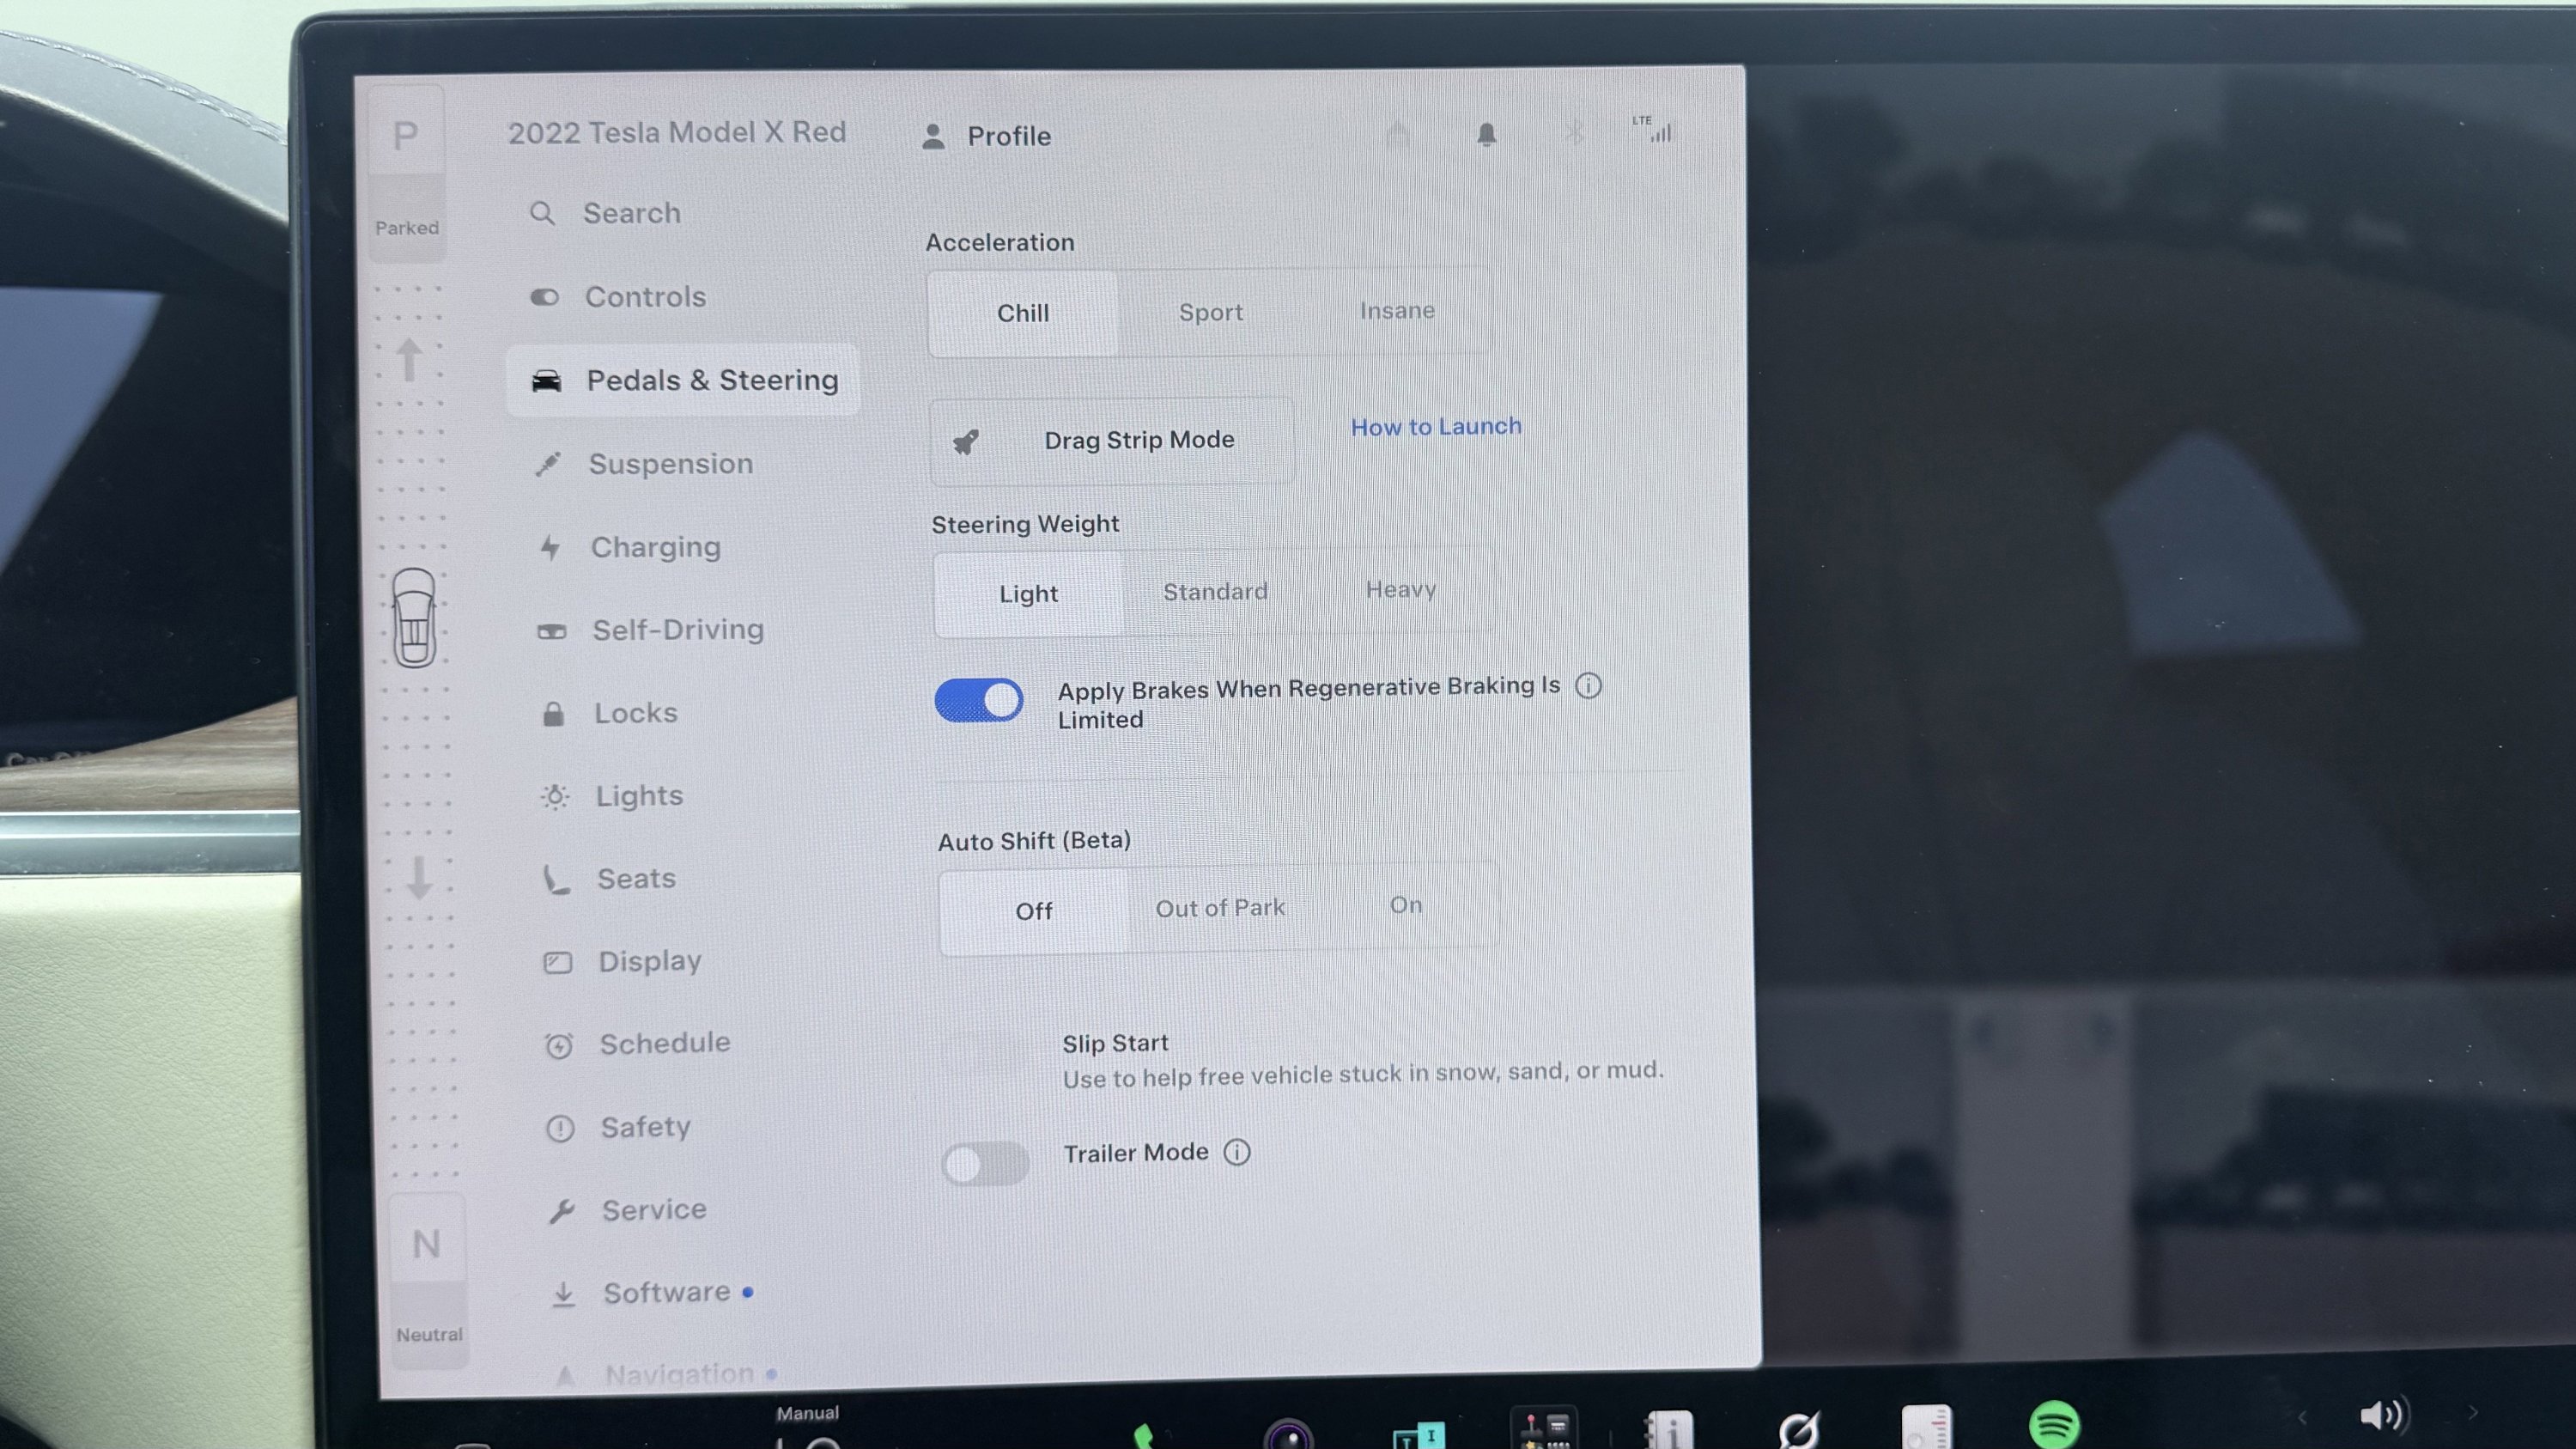The image size is (2576, 1449).
Task: Open the white ruler-style dock app
Action: click(1926, 1427)
